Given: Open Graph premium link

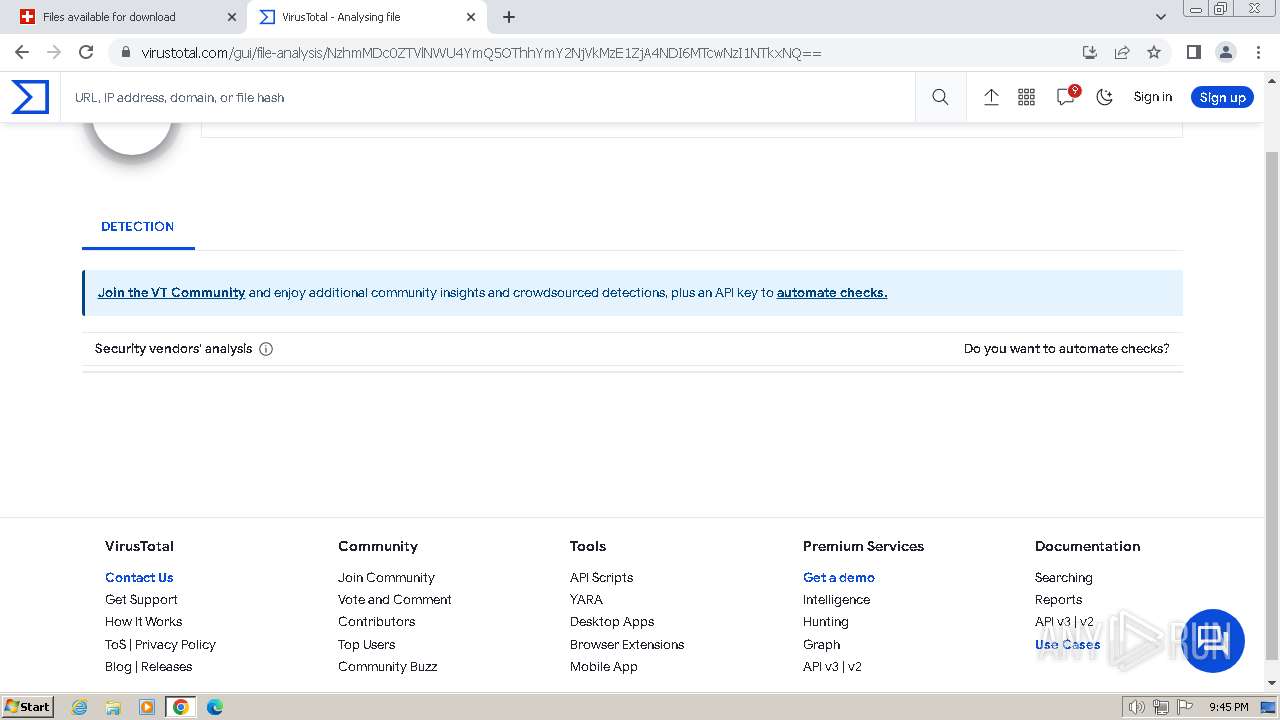Looking at the screenshot, I should (821, 645).
